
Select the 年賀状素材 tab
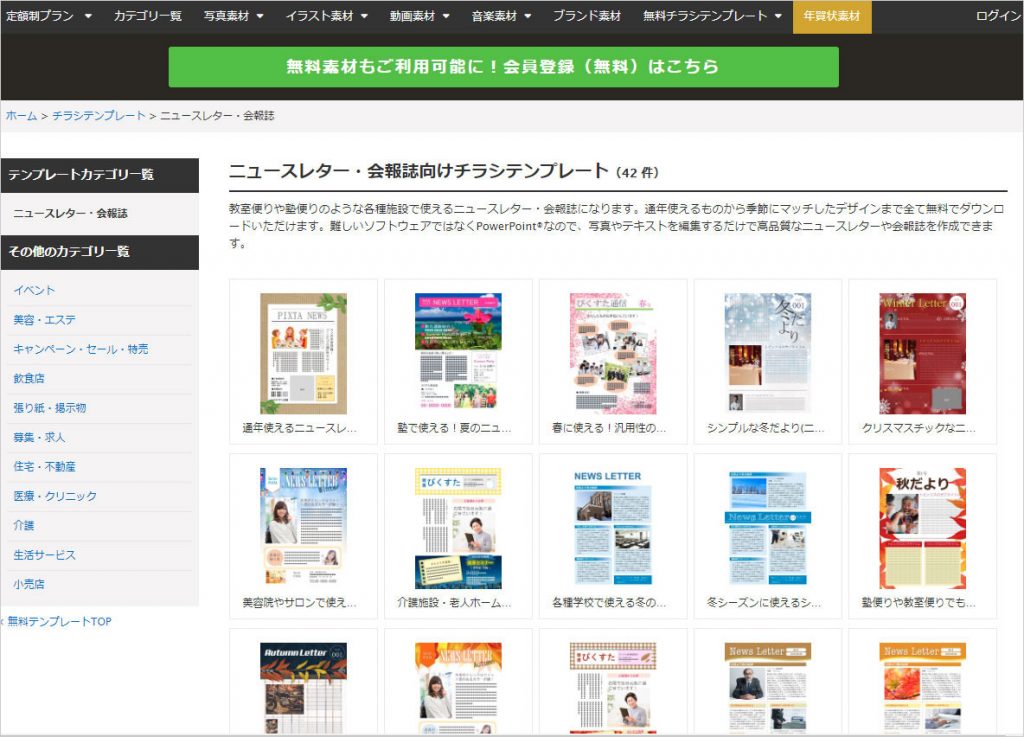831,16
